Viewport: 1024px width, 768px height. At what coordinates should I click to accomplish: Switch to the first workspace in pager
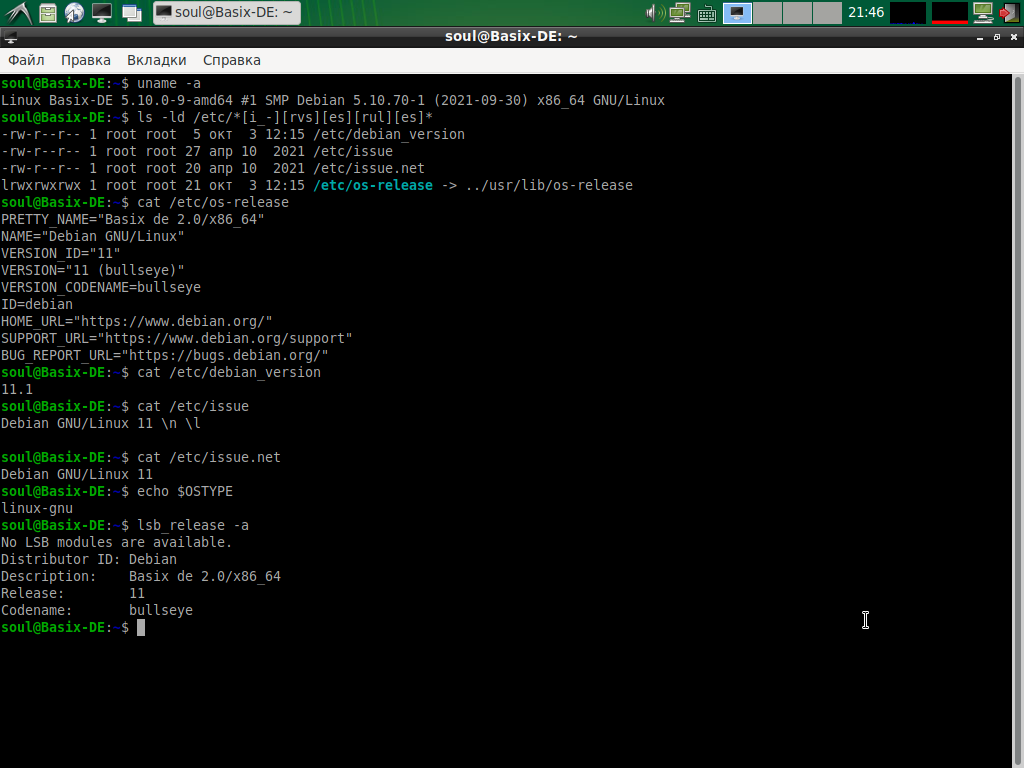click(737, 12)
